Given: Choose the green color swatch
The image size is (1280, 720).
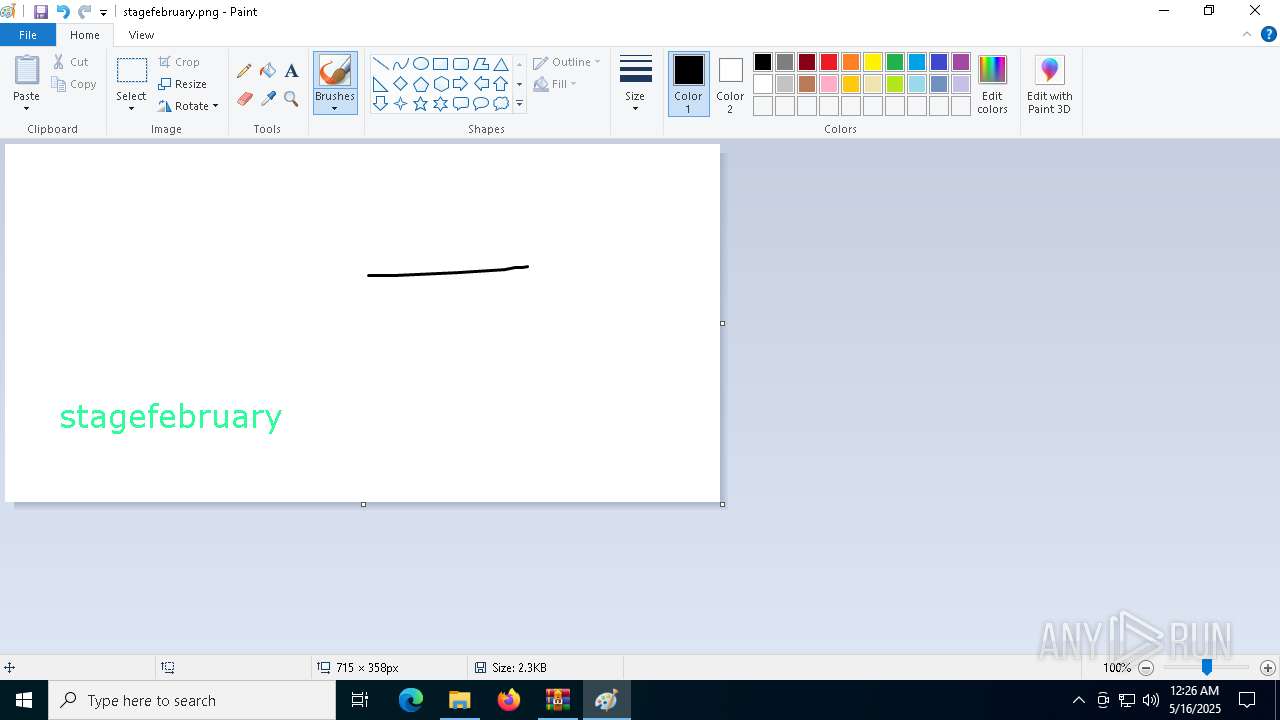Looking at the screenshot, I should coord(895,62).
